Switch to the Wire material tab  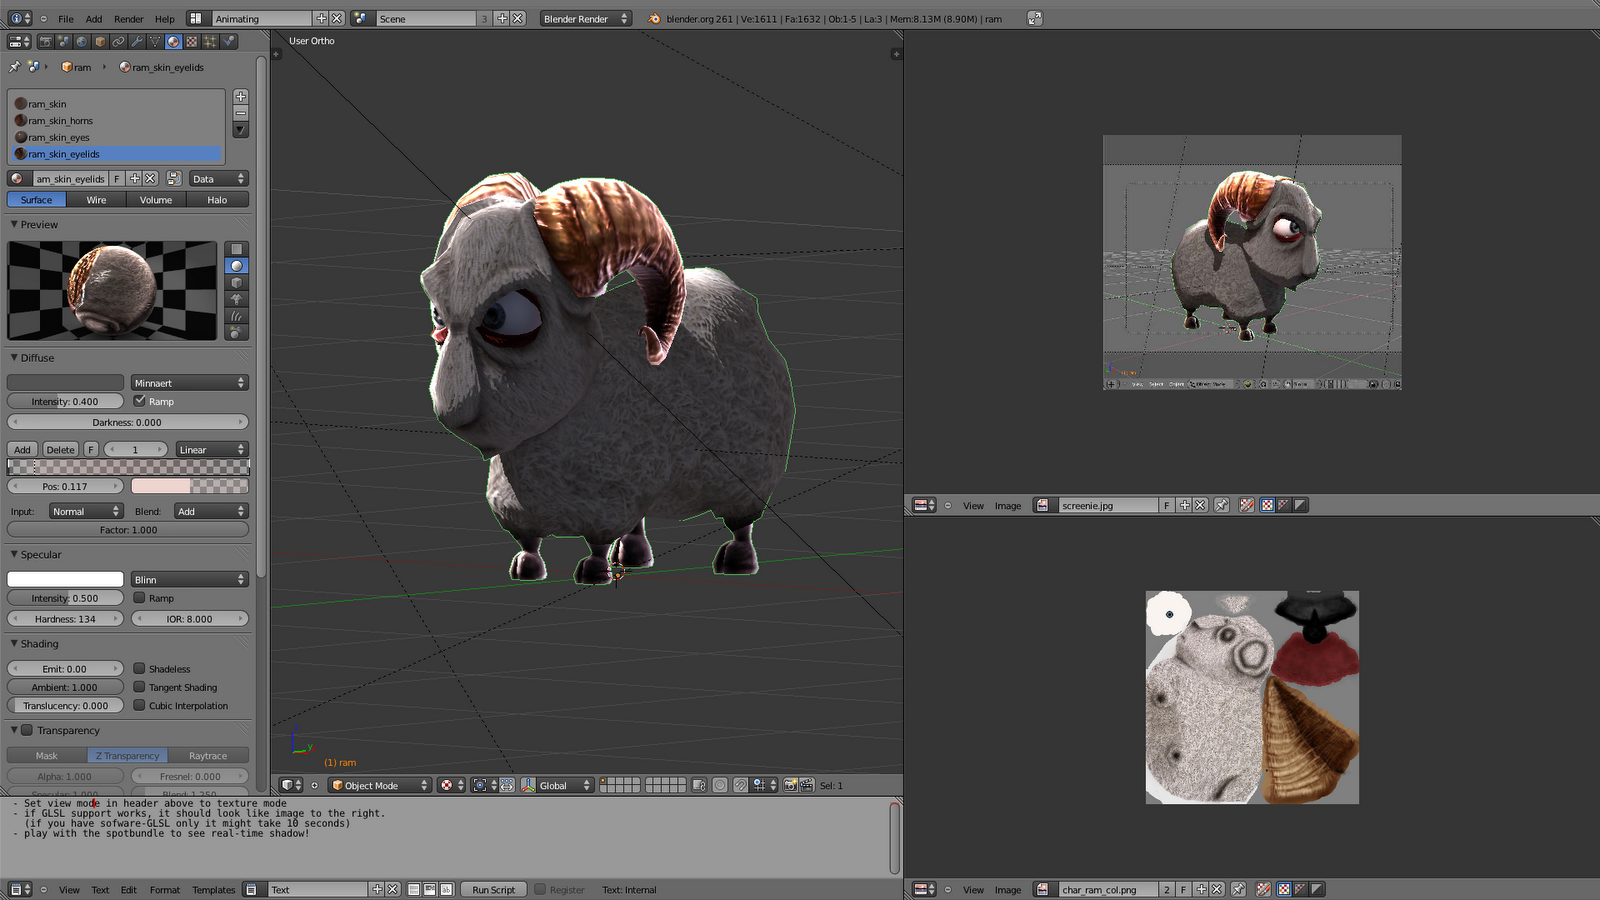[96, 199]
